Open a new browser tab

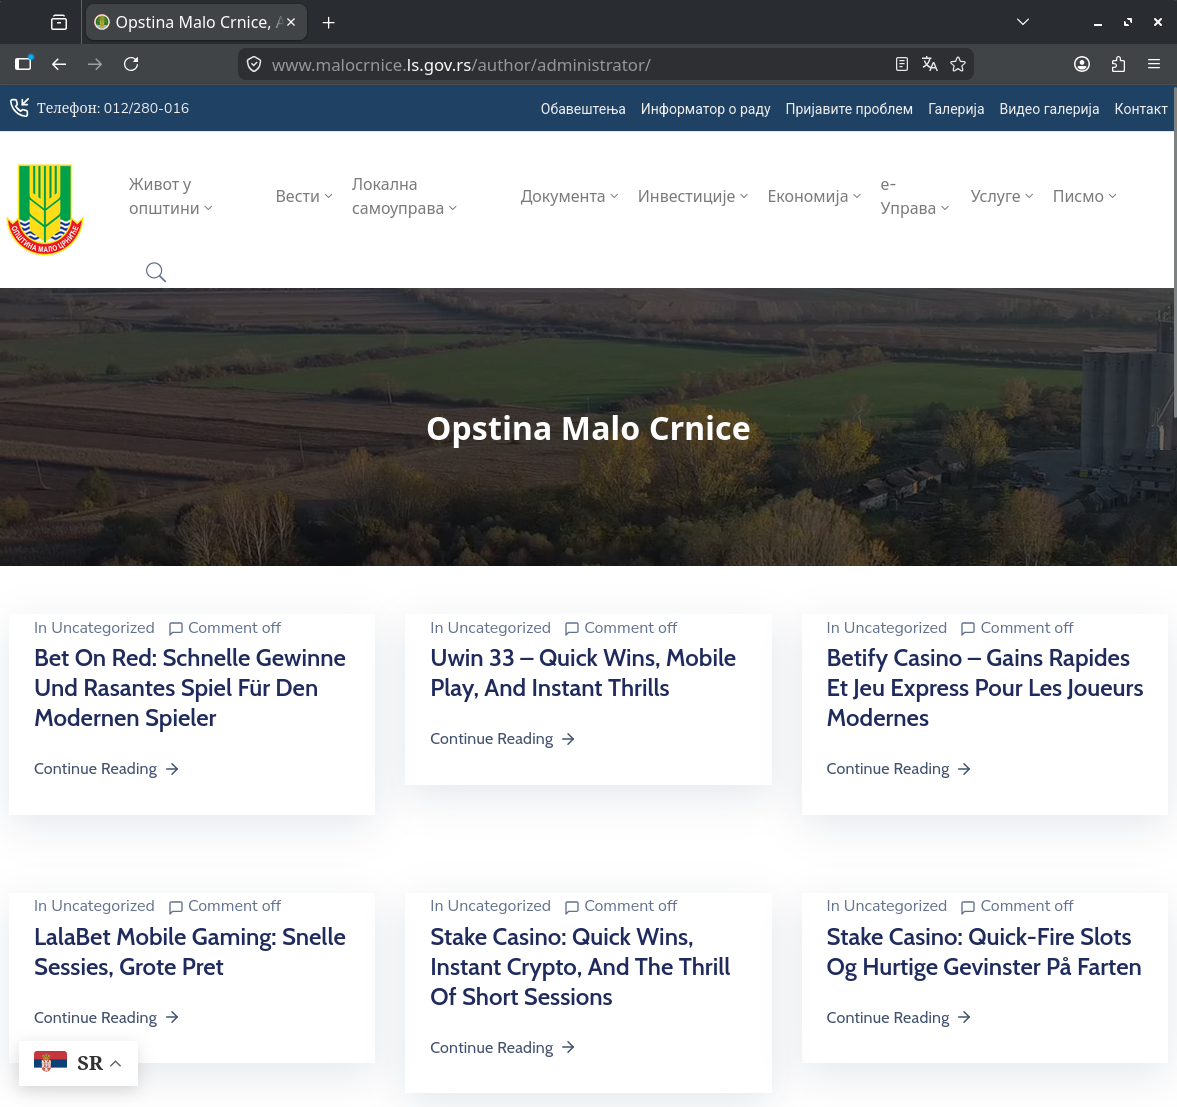[x=328, y=23]
